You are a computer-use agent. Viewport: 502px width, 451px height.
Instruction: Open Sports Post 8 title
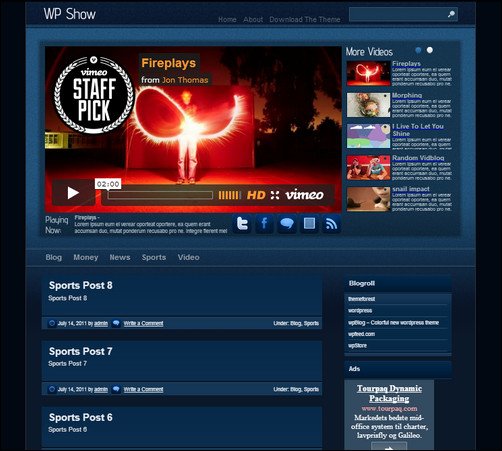81,285
